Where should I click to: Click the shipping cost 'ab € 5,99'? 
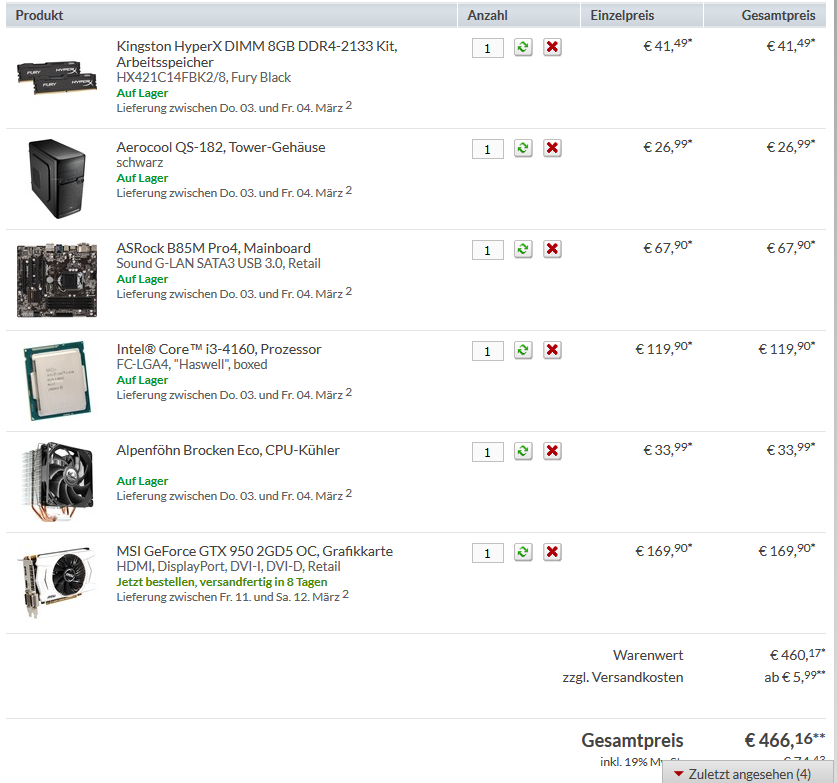point(794,676)
